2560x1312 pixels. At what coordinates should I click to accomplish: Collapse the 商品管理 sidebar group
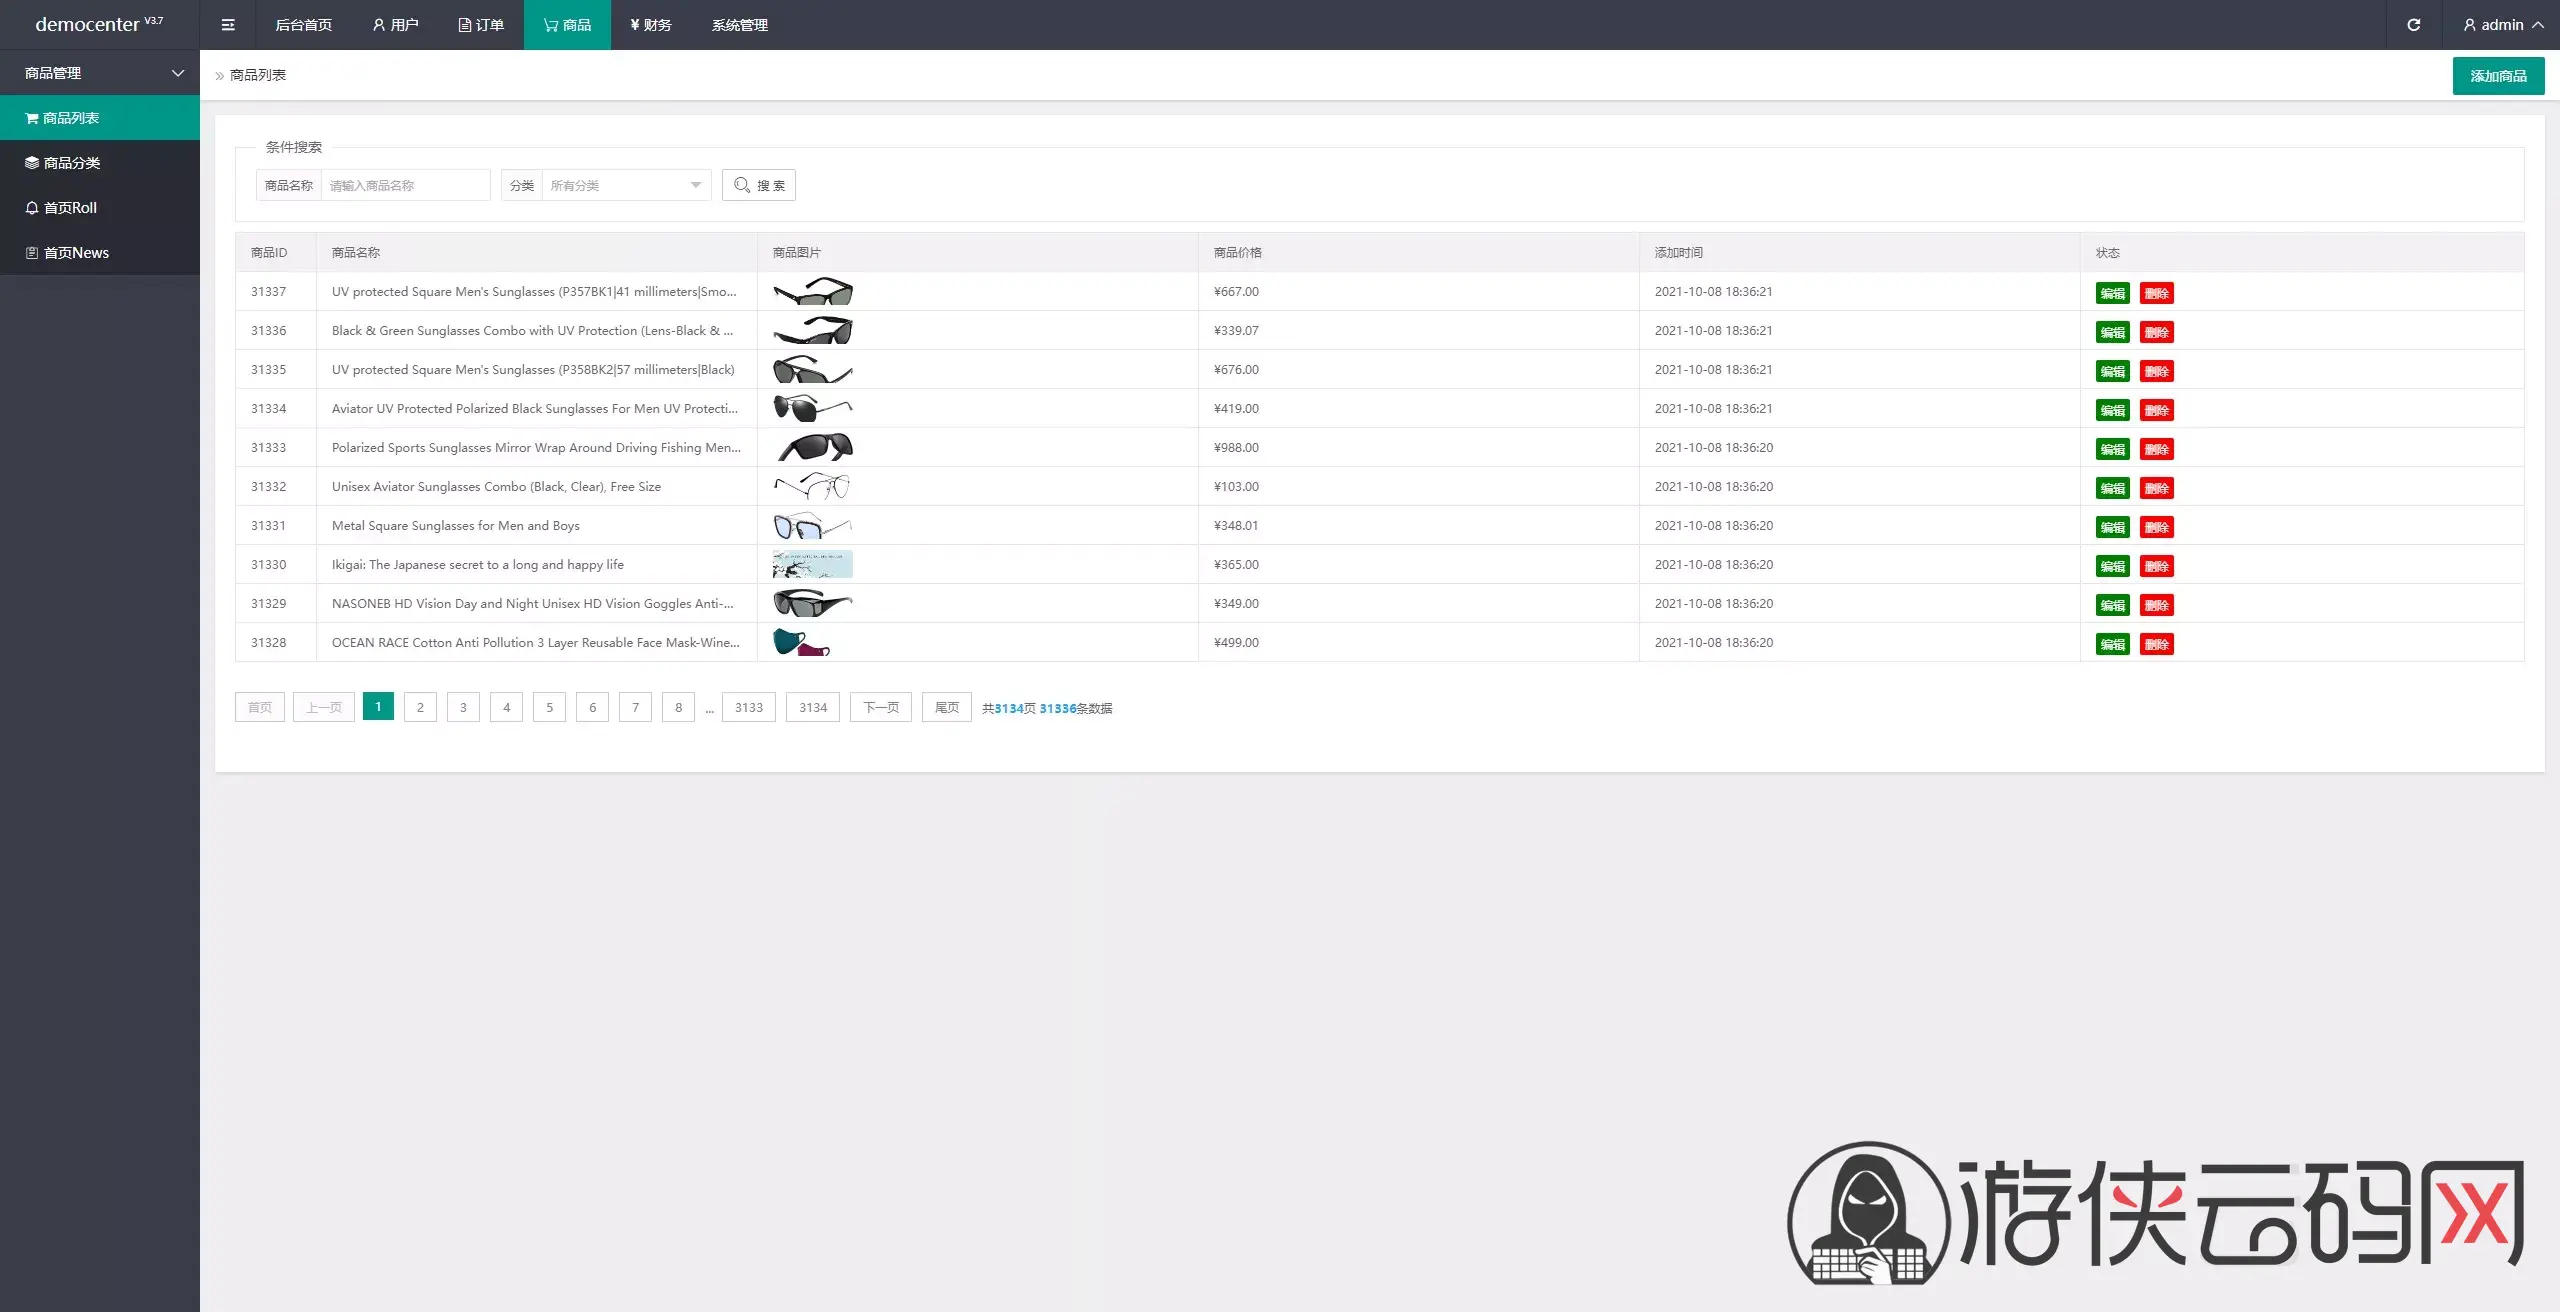click(100, 73)
